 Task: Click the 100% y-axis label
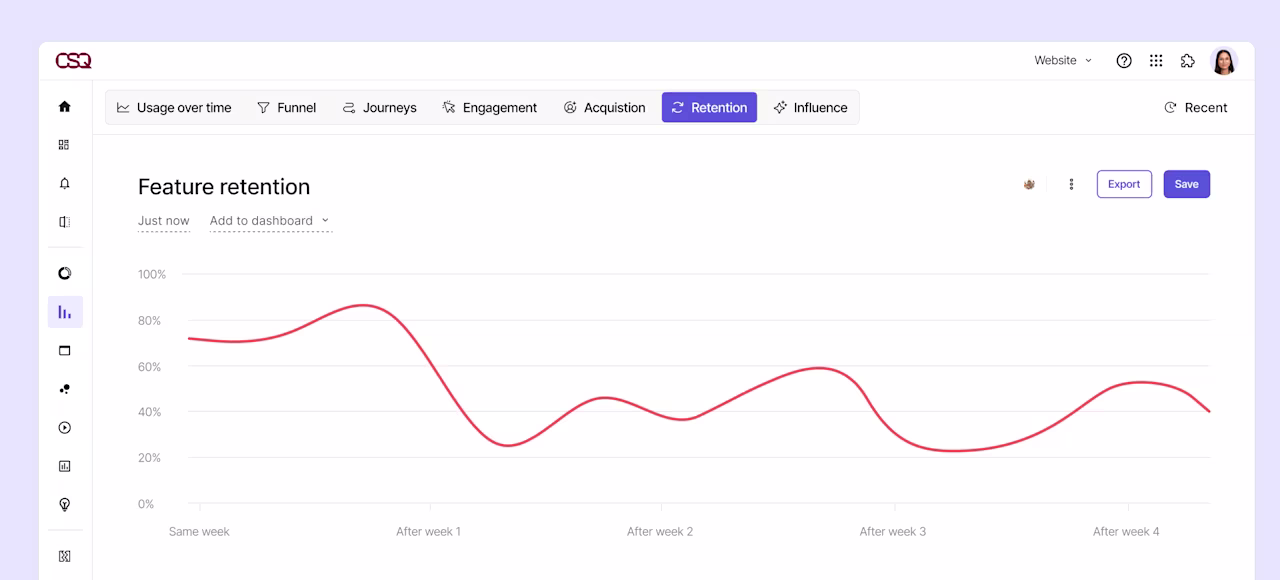click(152, 274)
